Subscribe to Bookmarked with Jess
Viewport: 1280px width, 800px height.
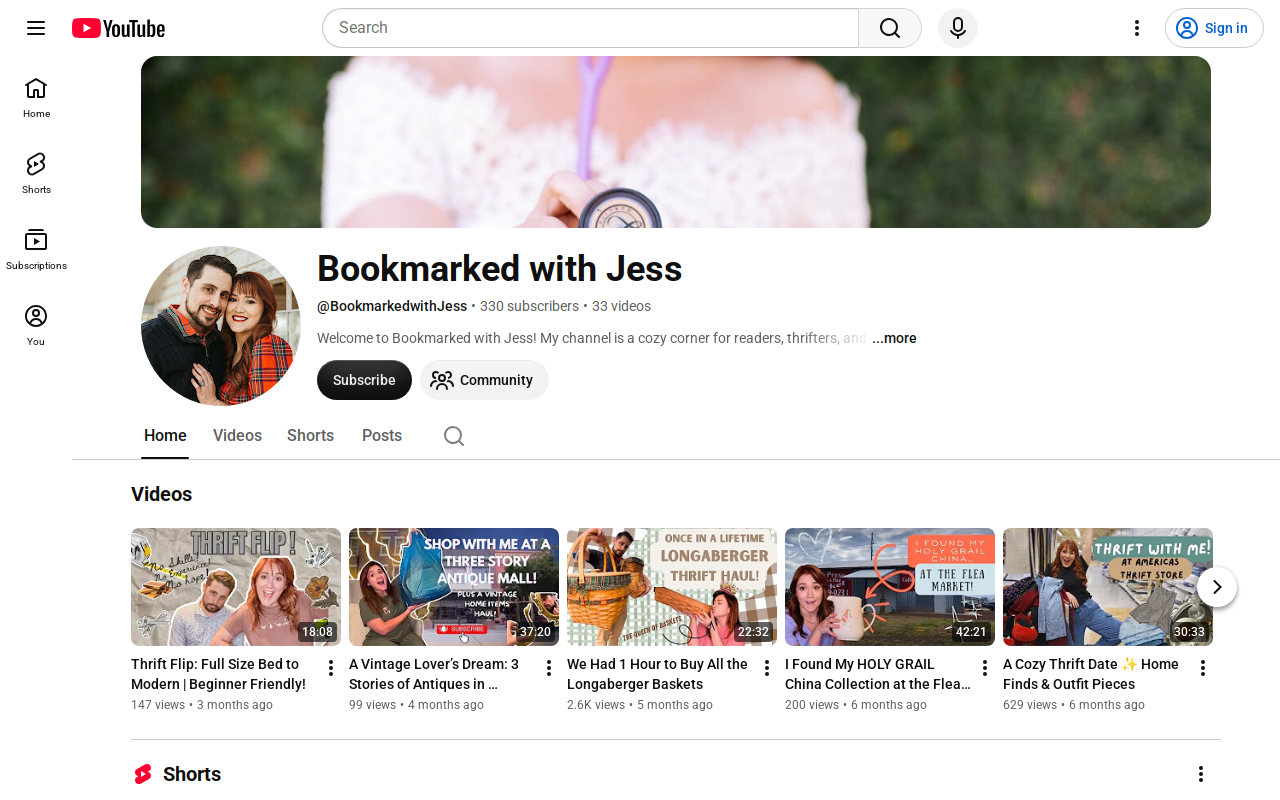point(364,380)
